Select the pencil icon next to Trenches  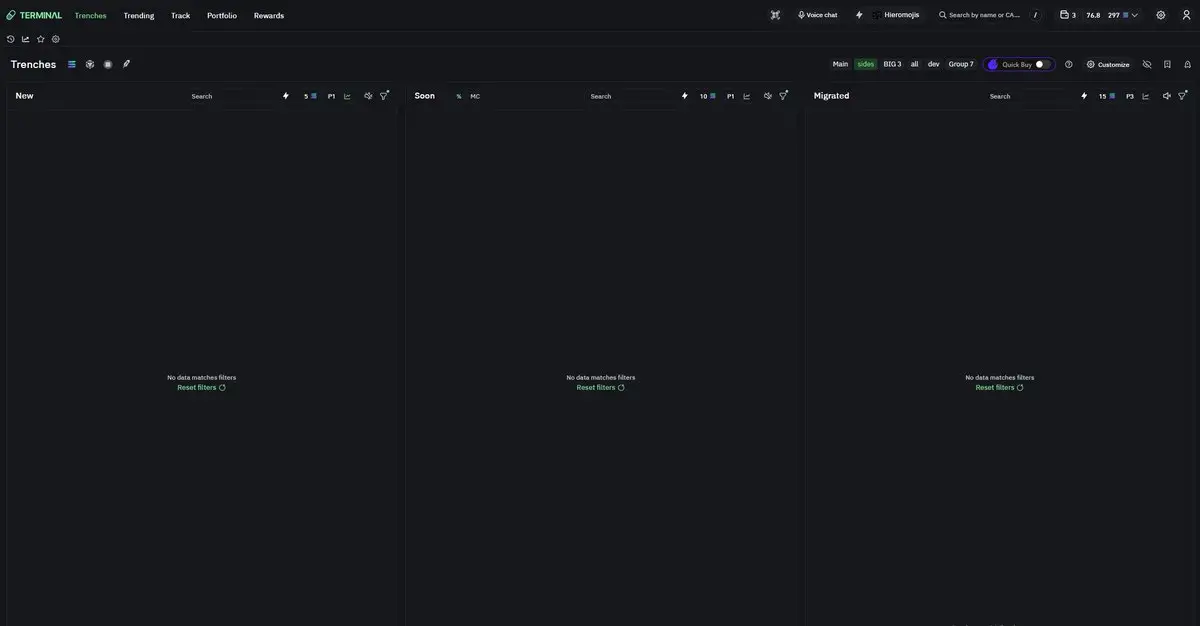click(126, 64)
